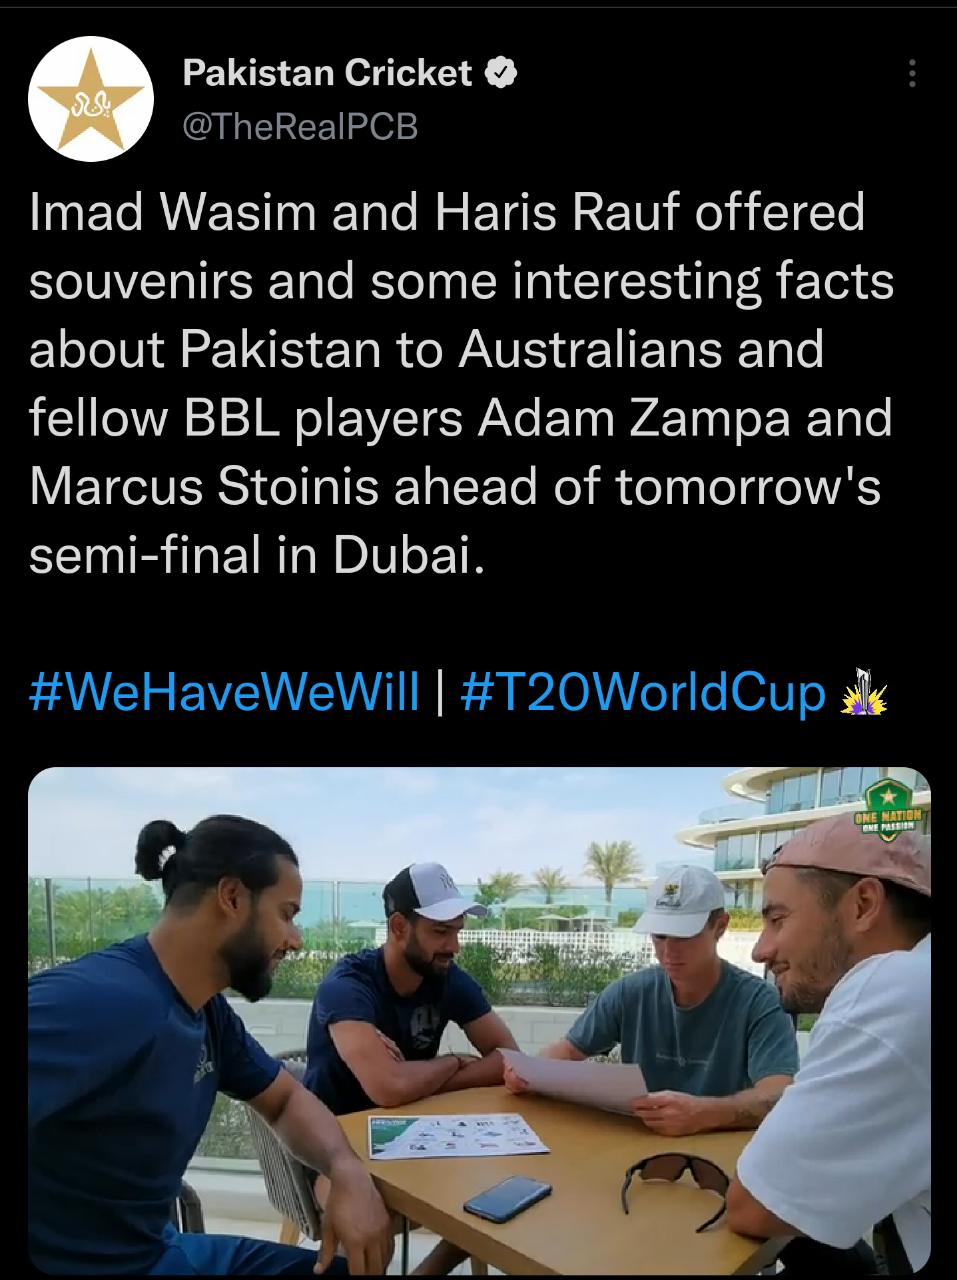Open the #WeHaveWeWill hashtag
This screenshot has width=957, height=1280.
click(x=225, y=692)
